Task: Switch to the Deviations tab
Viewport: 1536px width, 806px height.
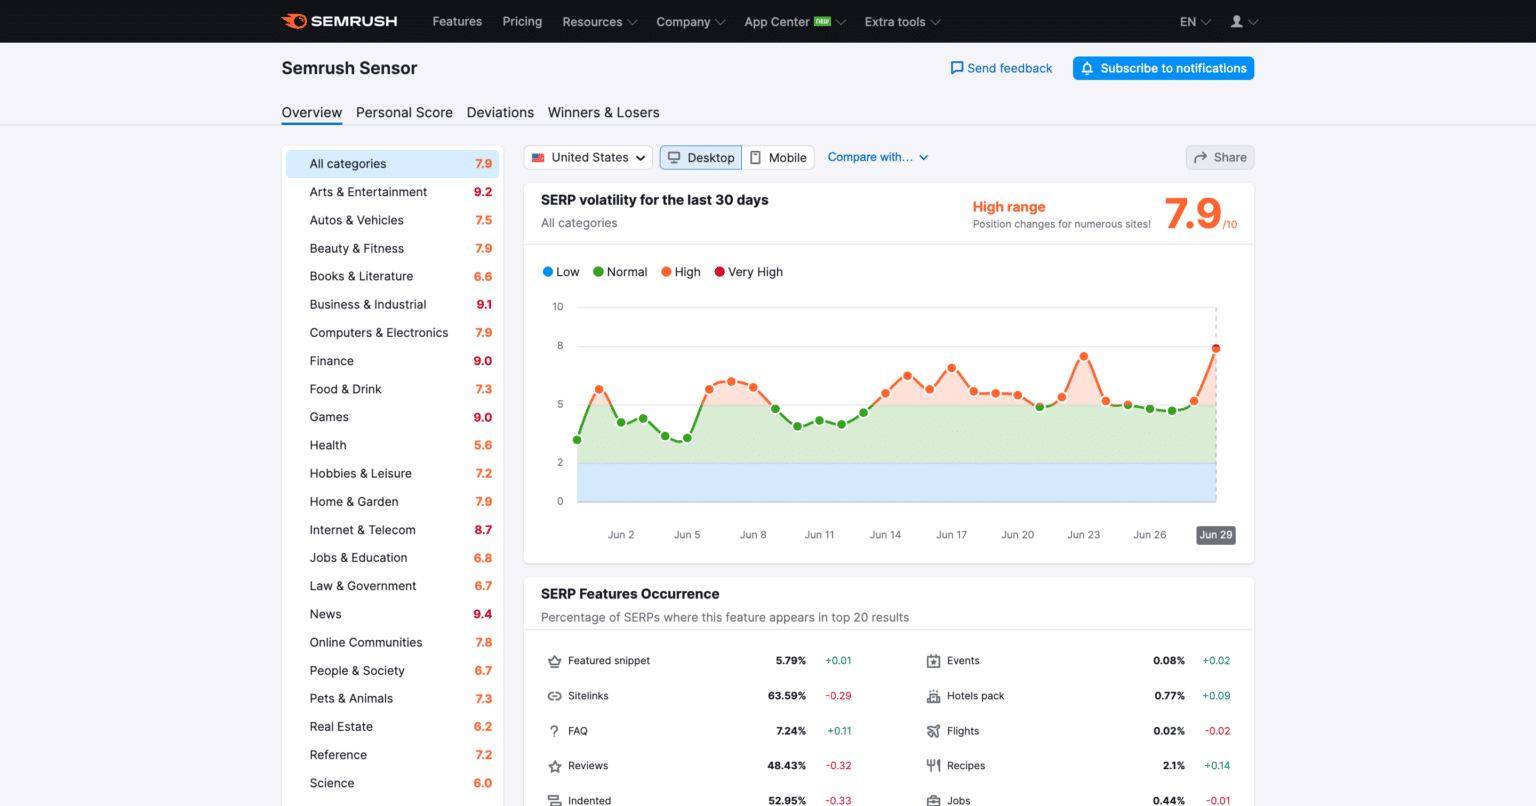Action: pos(500,112)
